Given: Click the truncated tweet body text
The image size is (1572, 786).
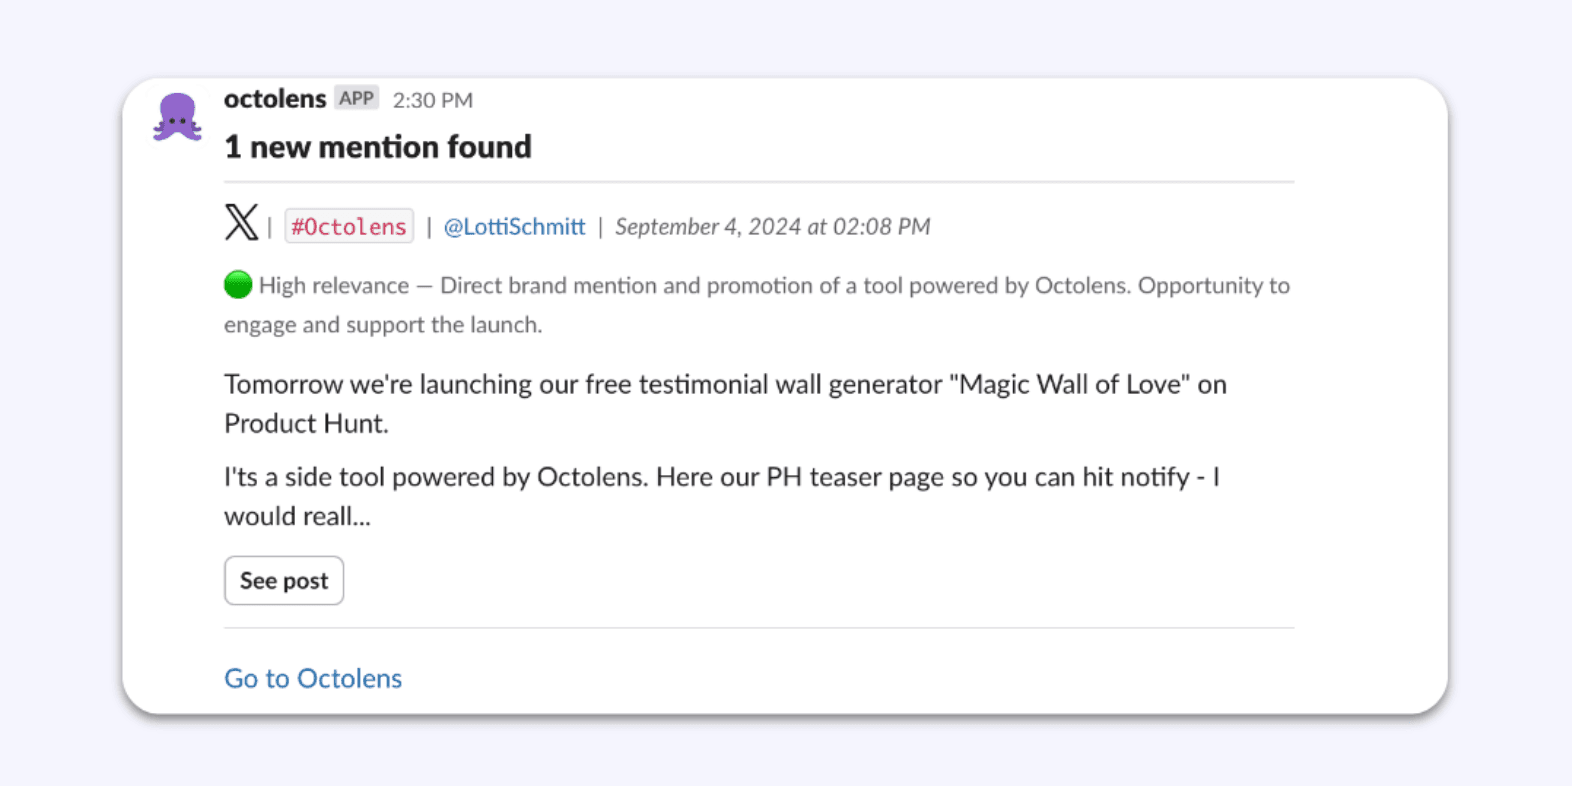Looking at the screenshot, I should click(700, 496).
